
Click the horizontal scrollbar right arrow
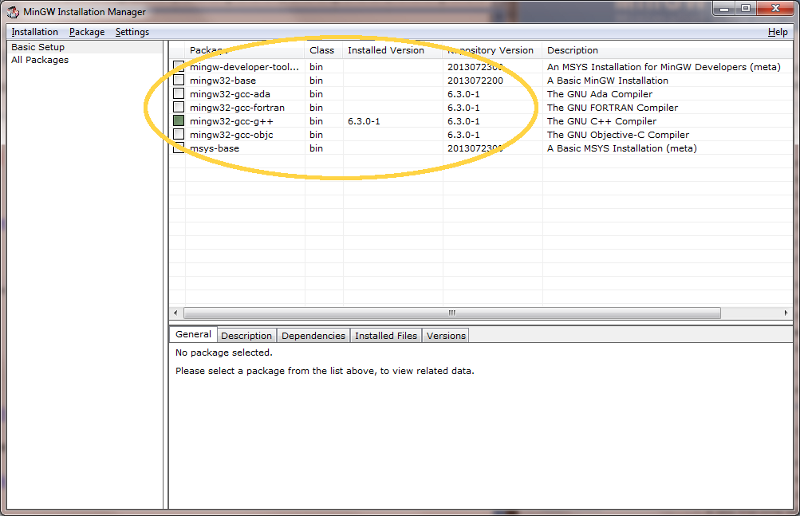point(786,313)
